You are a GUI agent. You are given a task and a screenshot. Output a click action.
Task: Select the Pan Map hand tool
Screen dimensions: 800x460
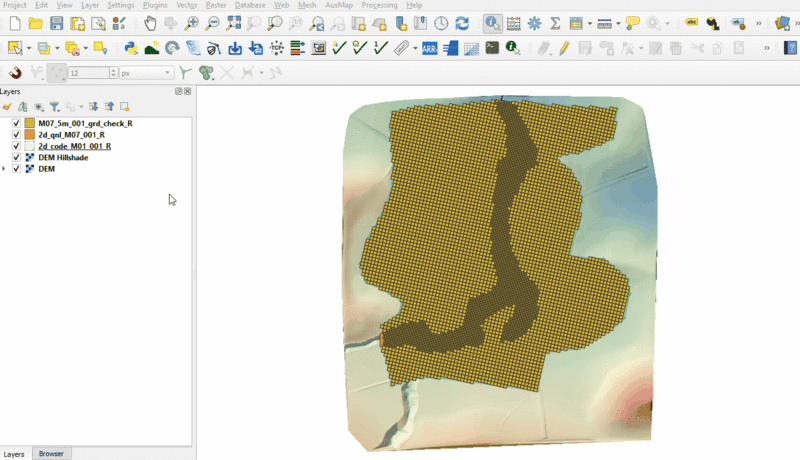pos(149,23)
